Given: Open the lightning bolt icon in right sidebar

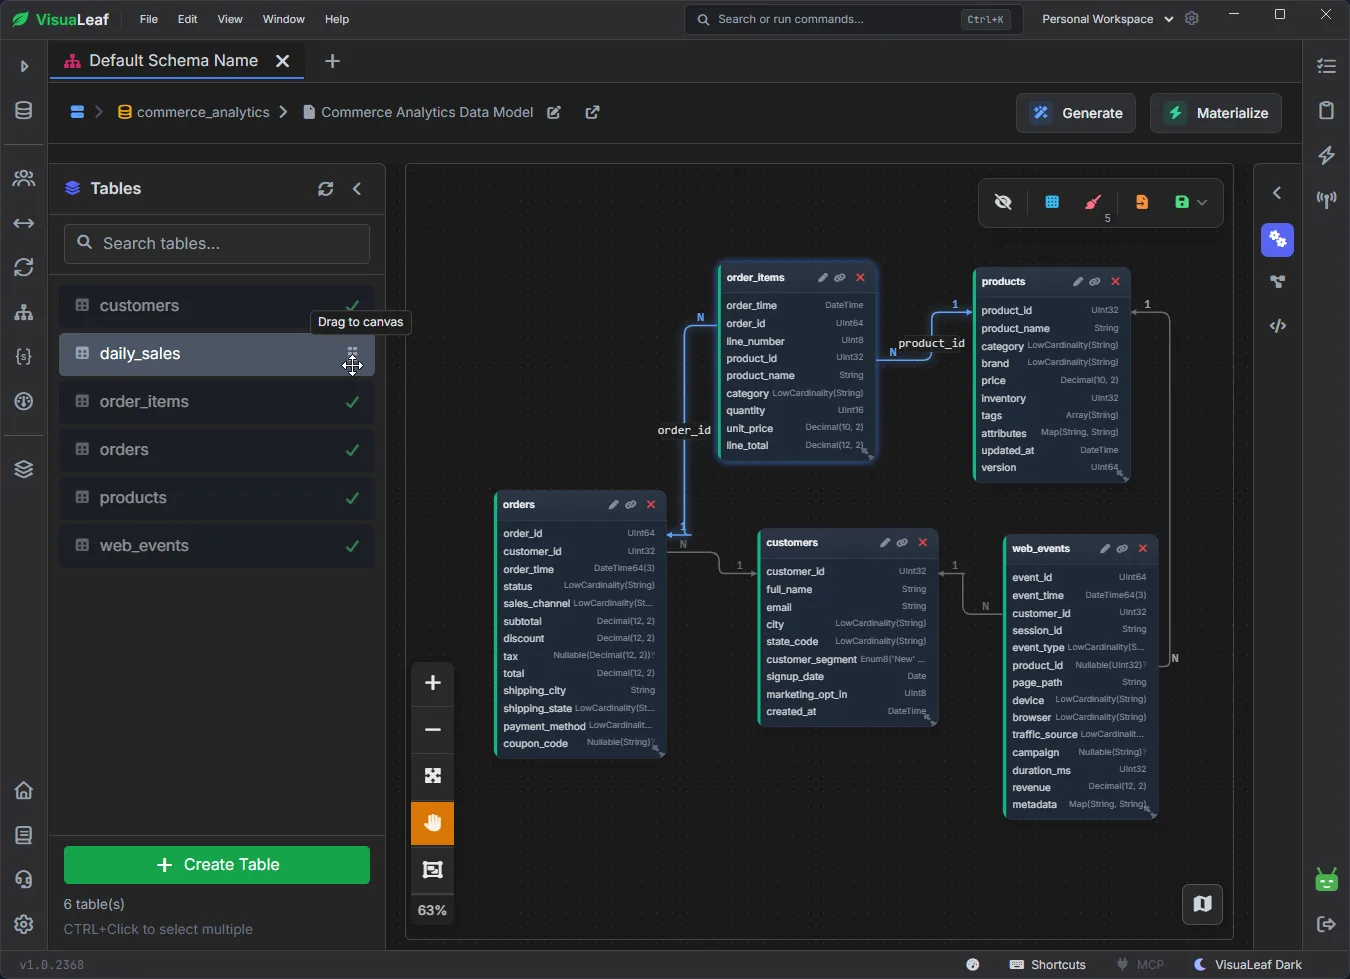Looking at the screenshot, I should [1327, 155].
